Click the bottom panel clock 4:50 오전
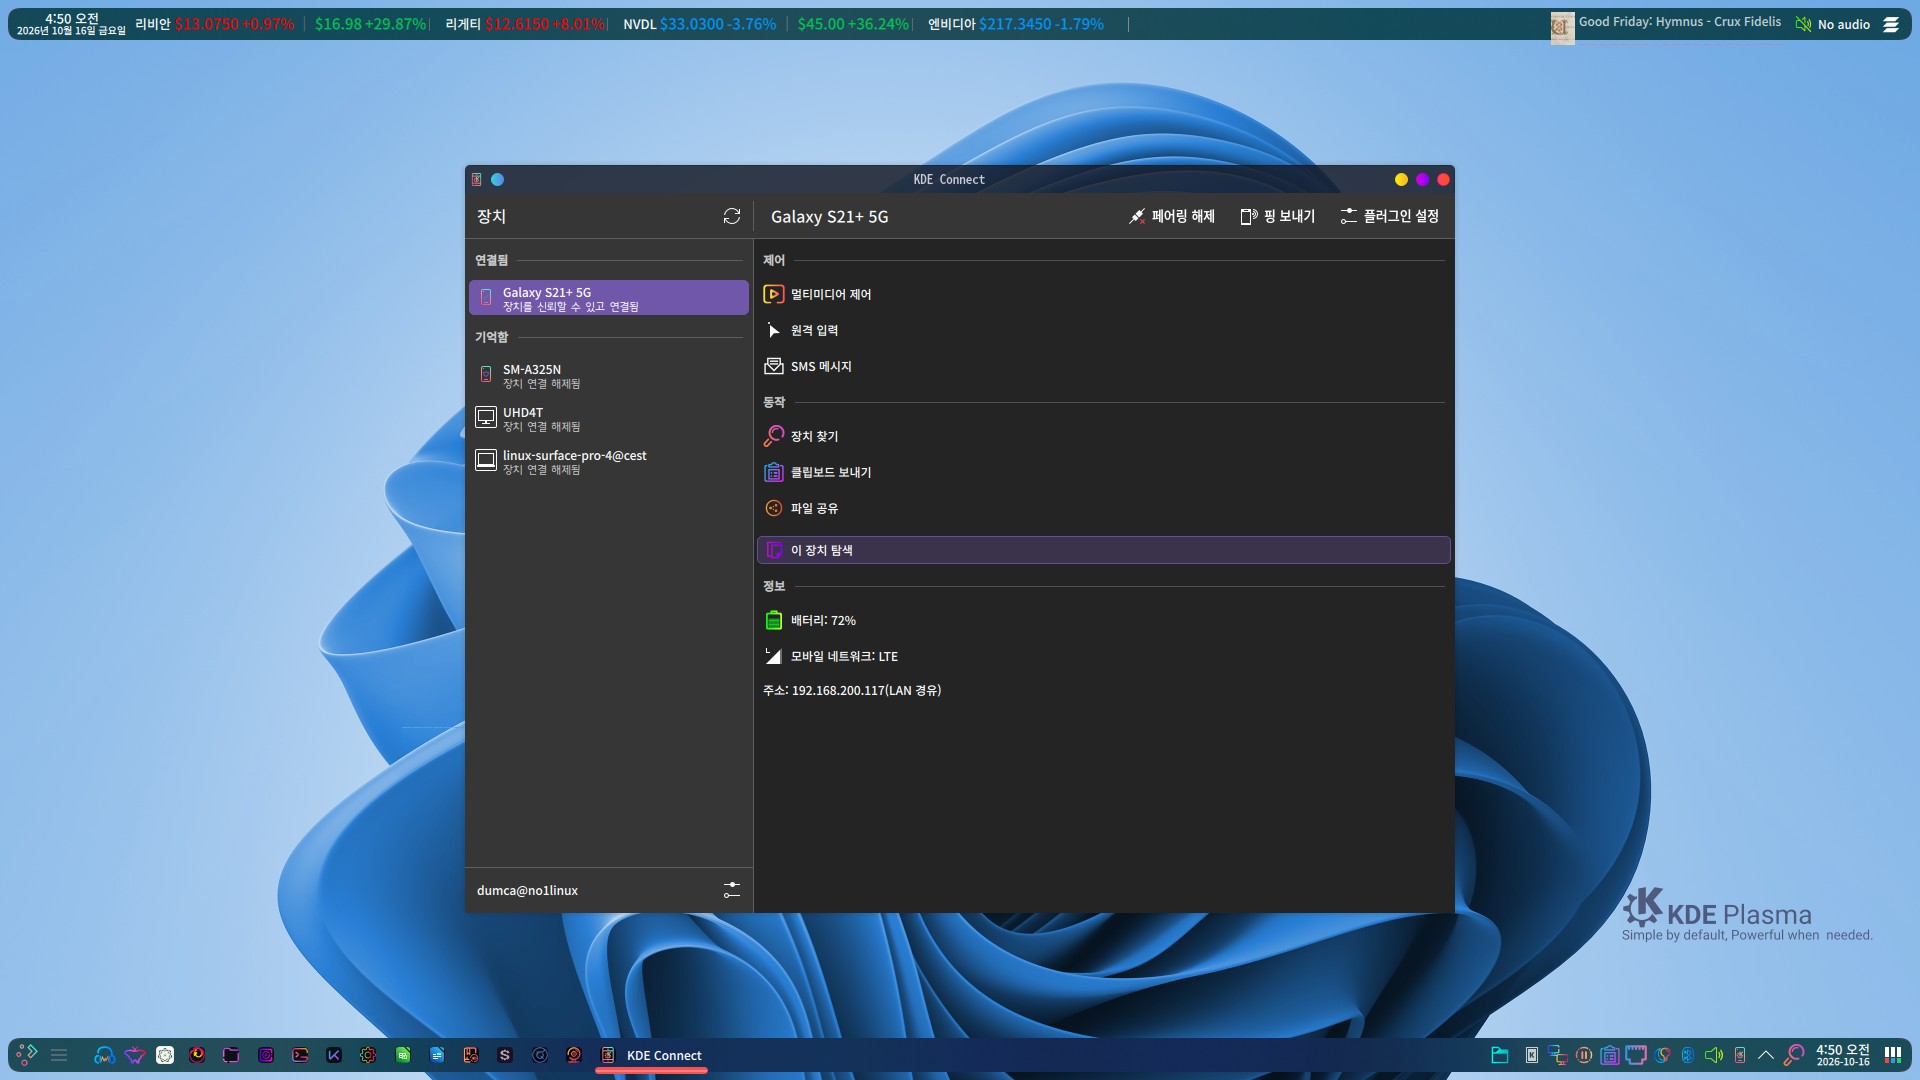 coord(1843,1055)
